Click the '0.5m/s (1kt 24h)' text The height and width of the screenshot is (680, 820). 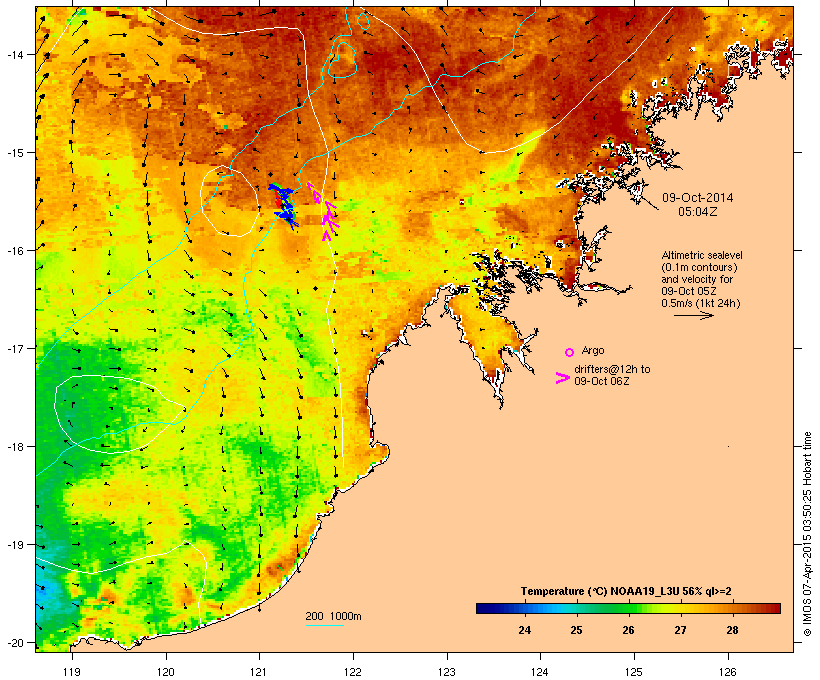pos(701,303)
